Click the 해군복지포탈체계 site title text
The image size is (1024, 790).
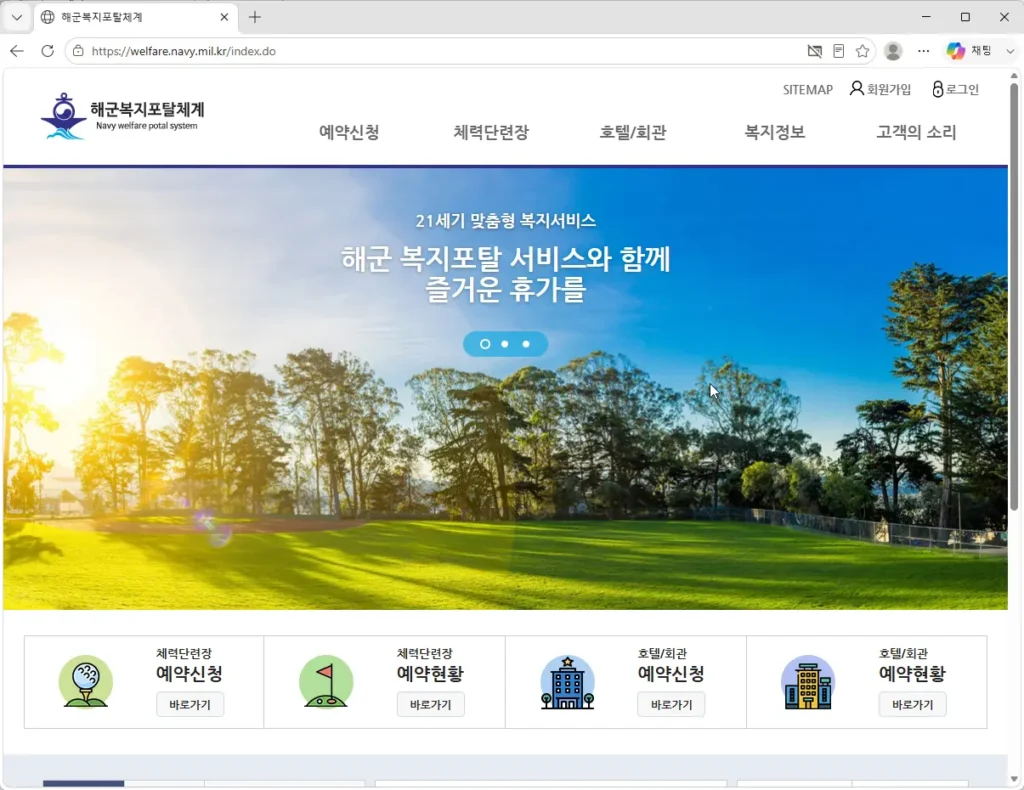click(x=147, y=109)
